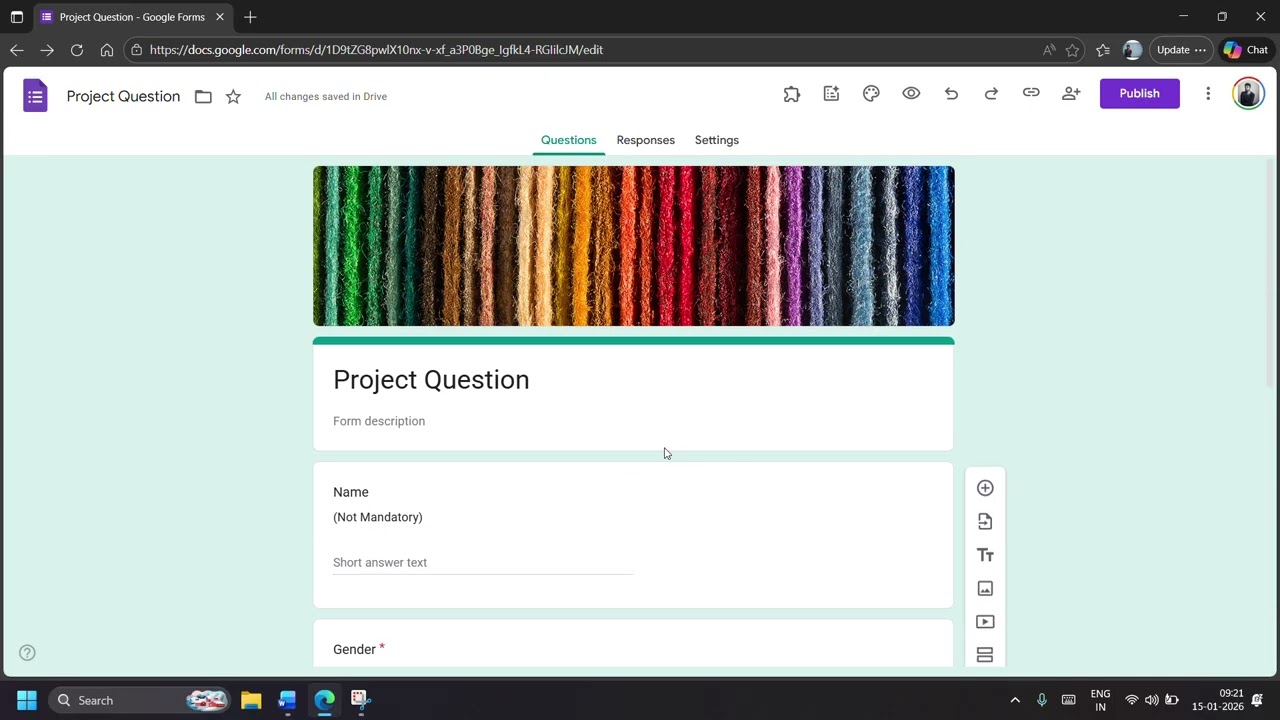Open the import questions sheet icon

coord(831,93)
